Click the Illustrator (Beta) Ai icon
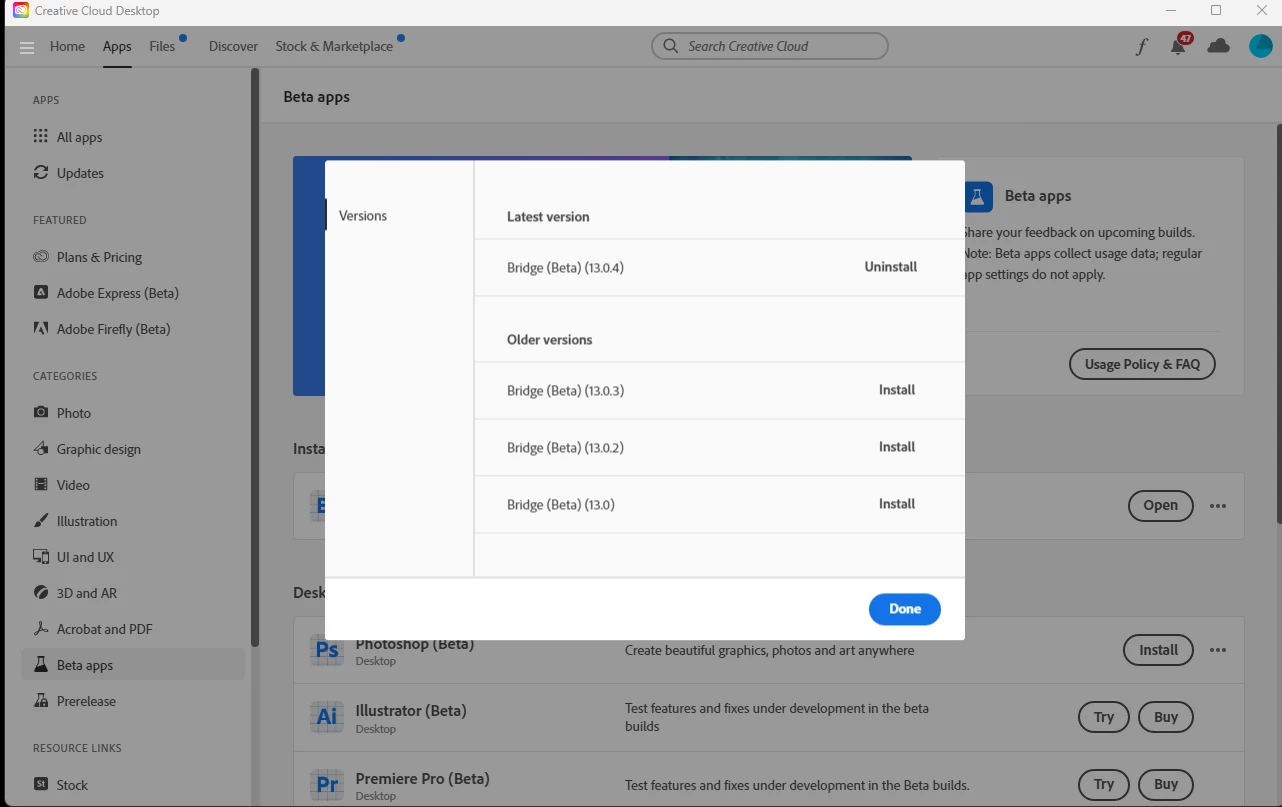This screenshot has width=1282, height=807. click(x=327, y=717)
